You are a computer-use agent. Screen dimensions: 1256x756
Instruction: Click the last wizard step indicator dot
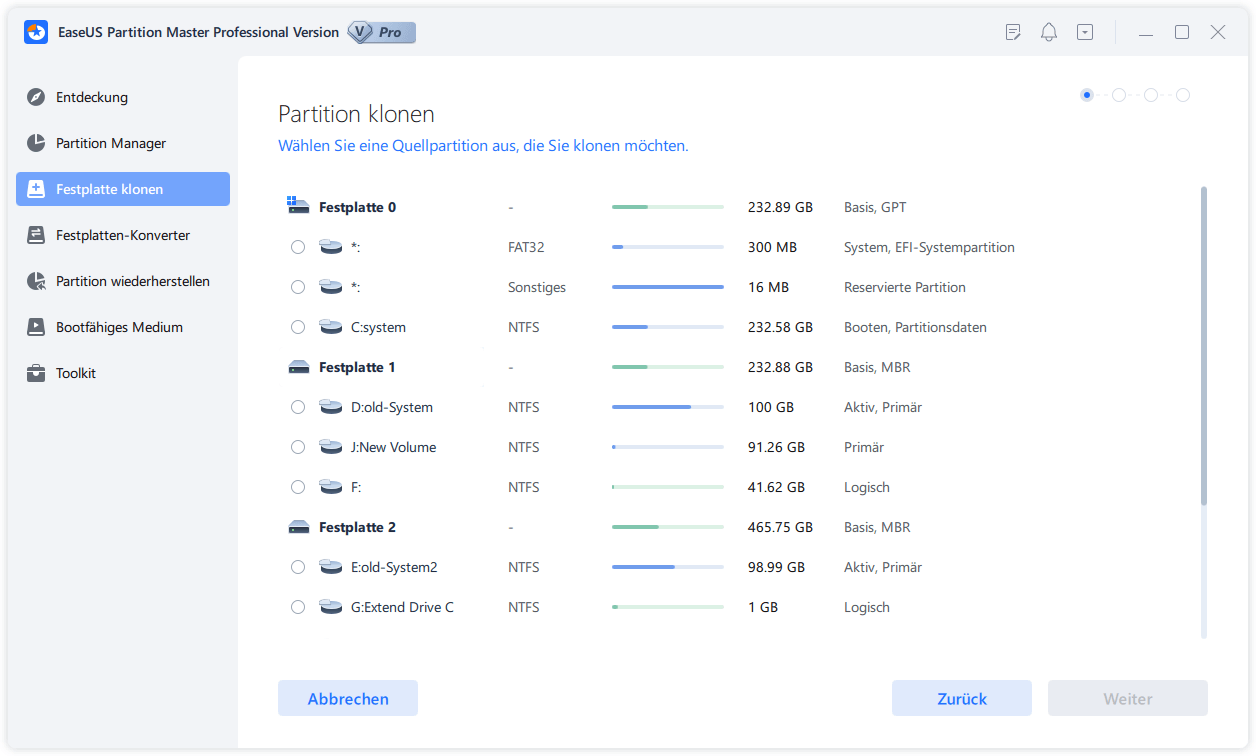click(x=1183, y=95)
